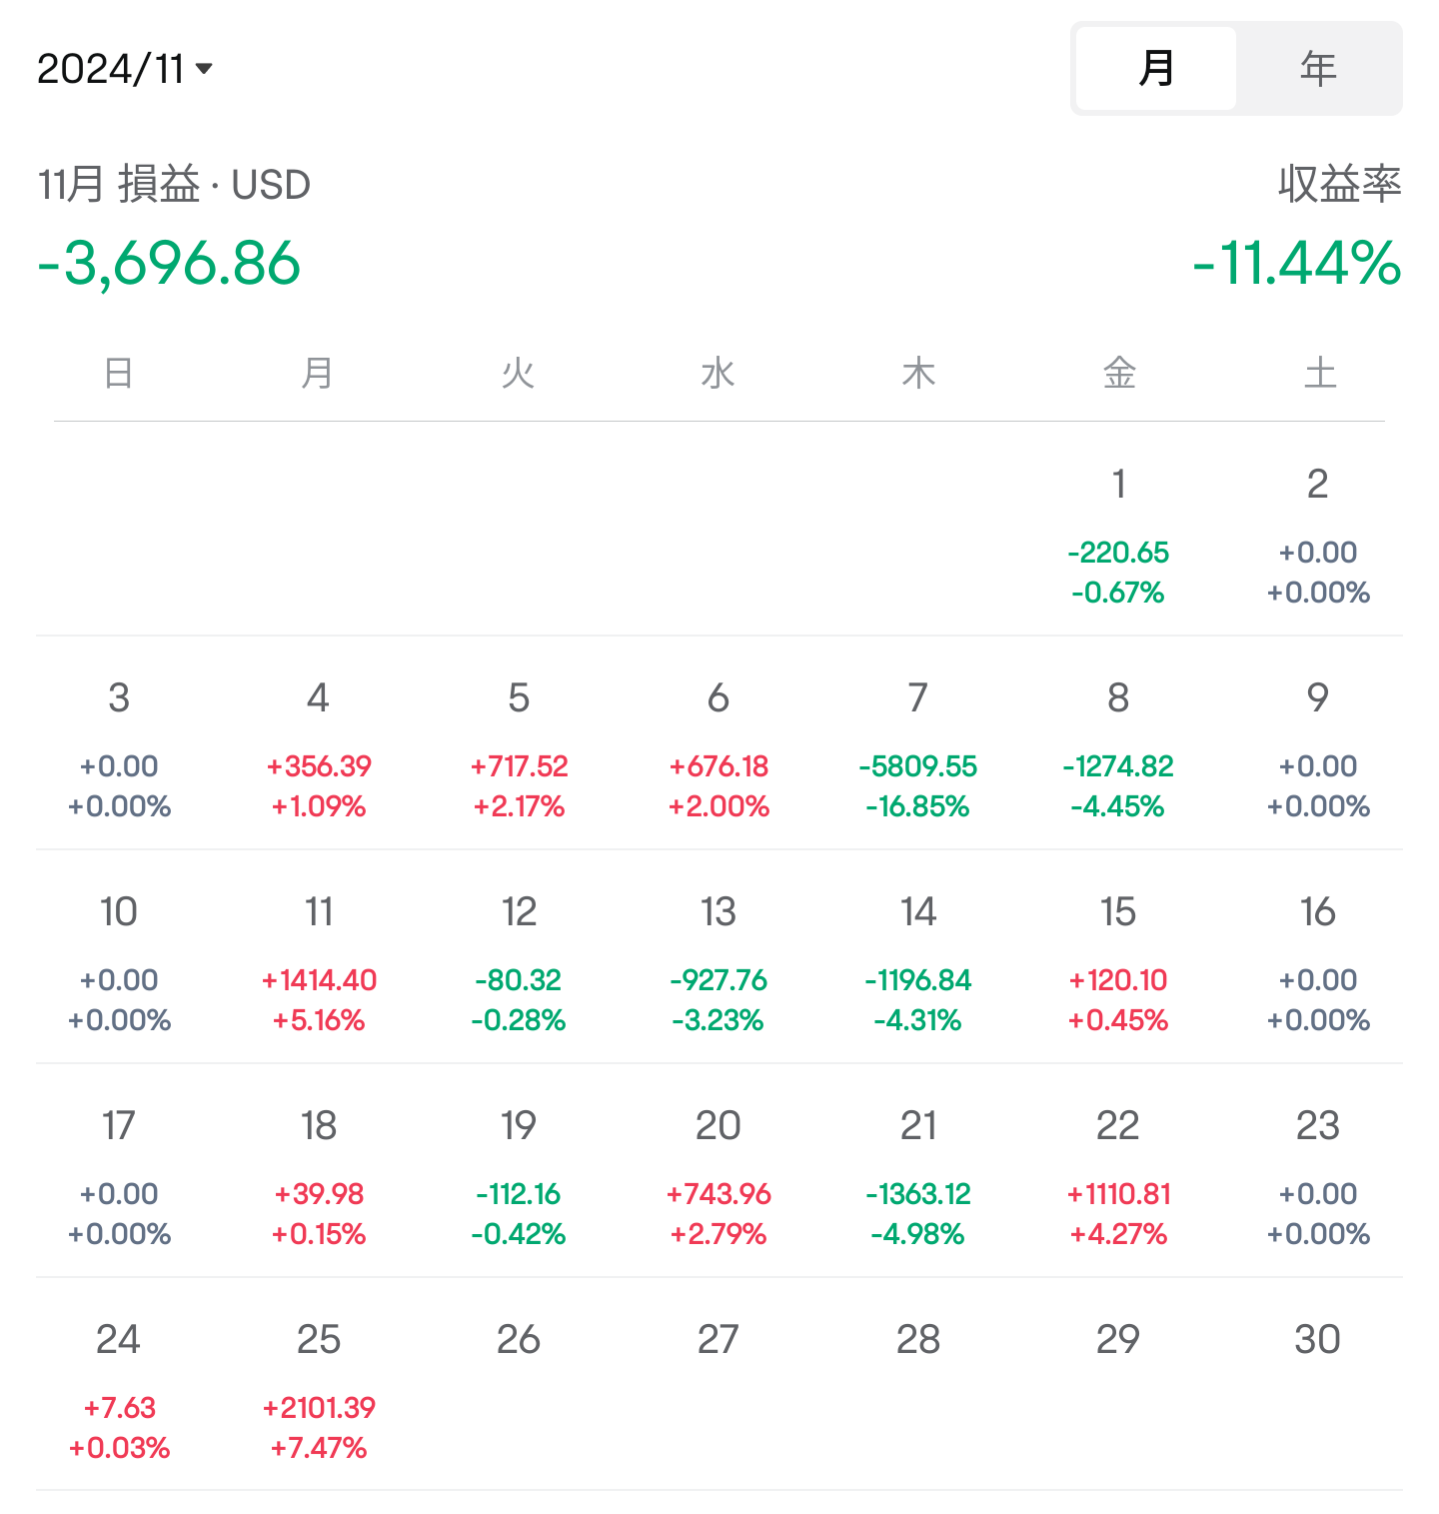
Task: Tap November 22 showing +1110.81
Action: coord(1118,1178)
